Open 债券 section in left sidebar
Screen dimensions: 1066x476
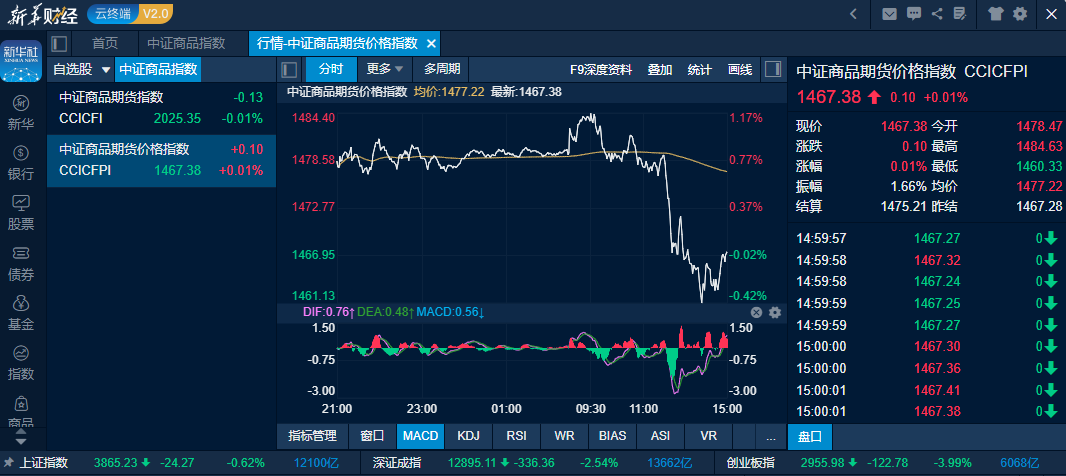click(x=21, y=263)
